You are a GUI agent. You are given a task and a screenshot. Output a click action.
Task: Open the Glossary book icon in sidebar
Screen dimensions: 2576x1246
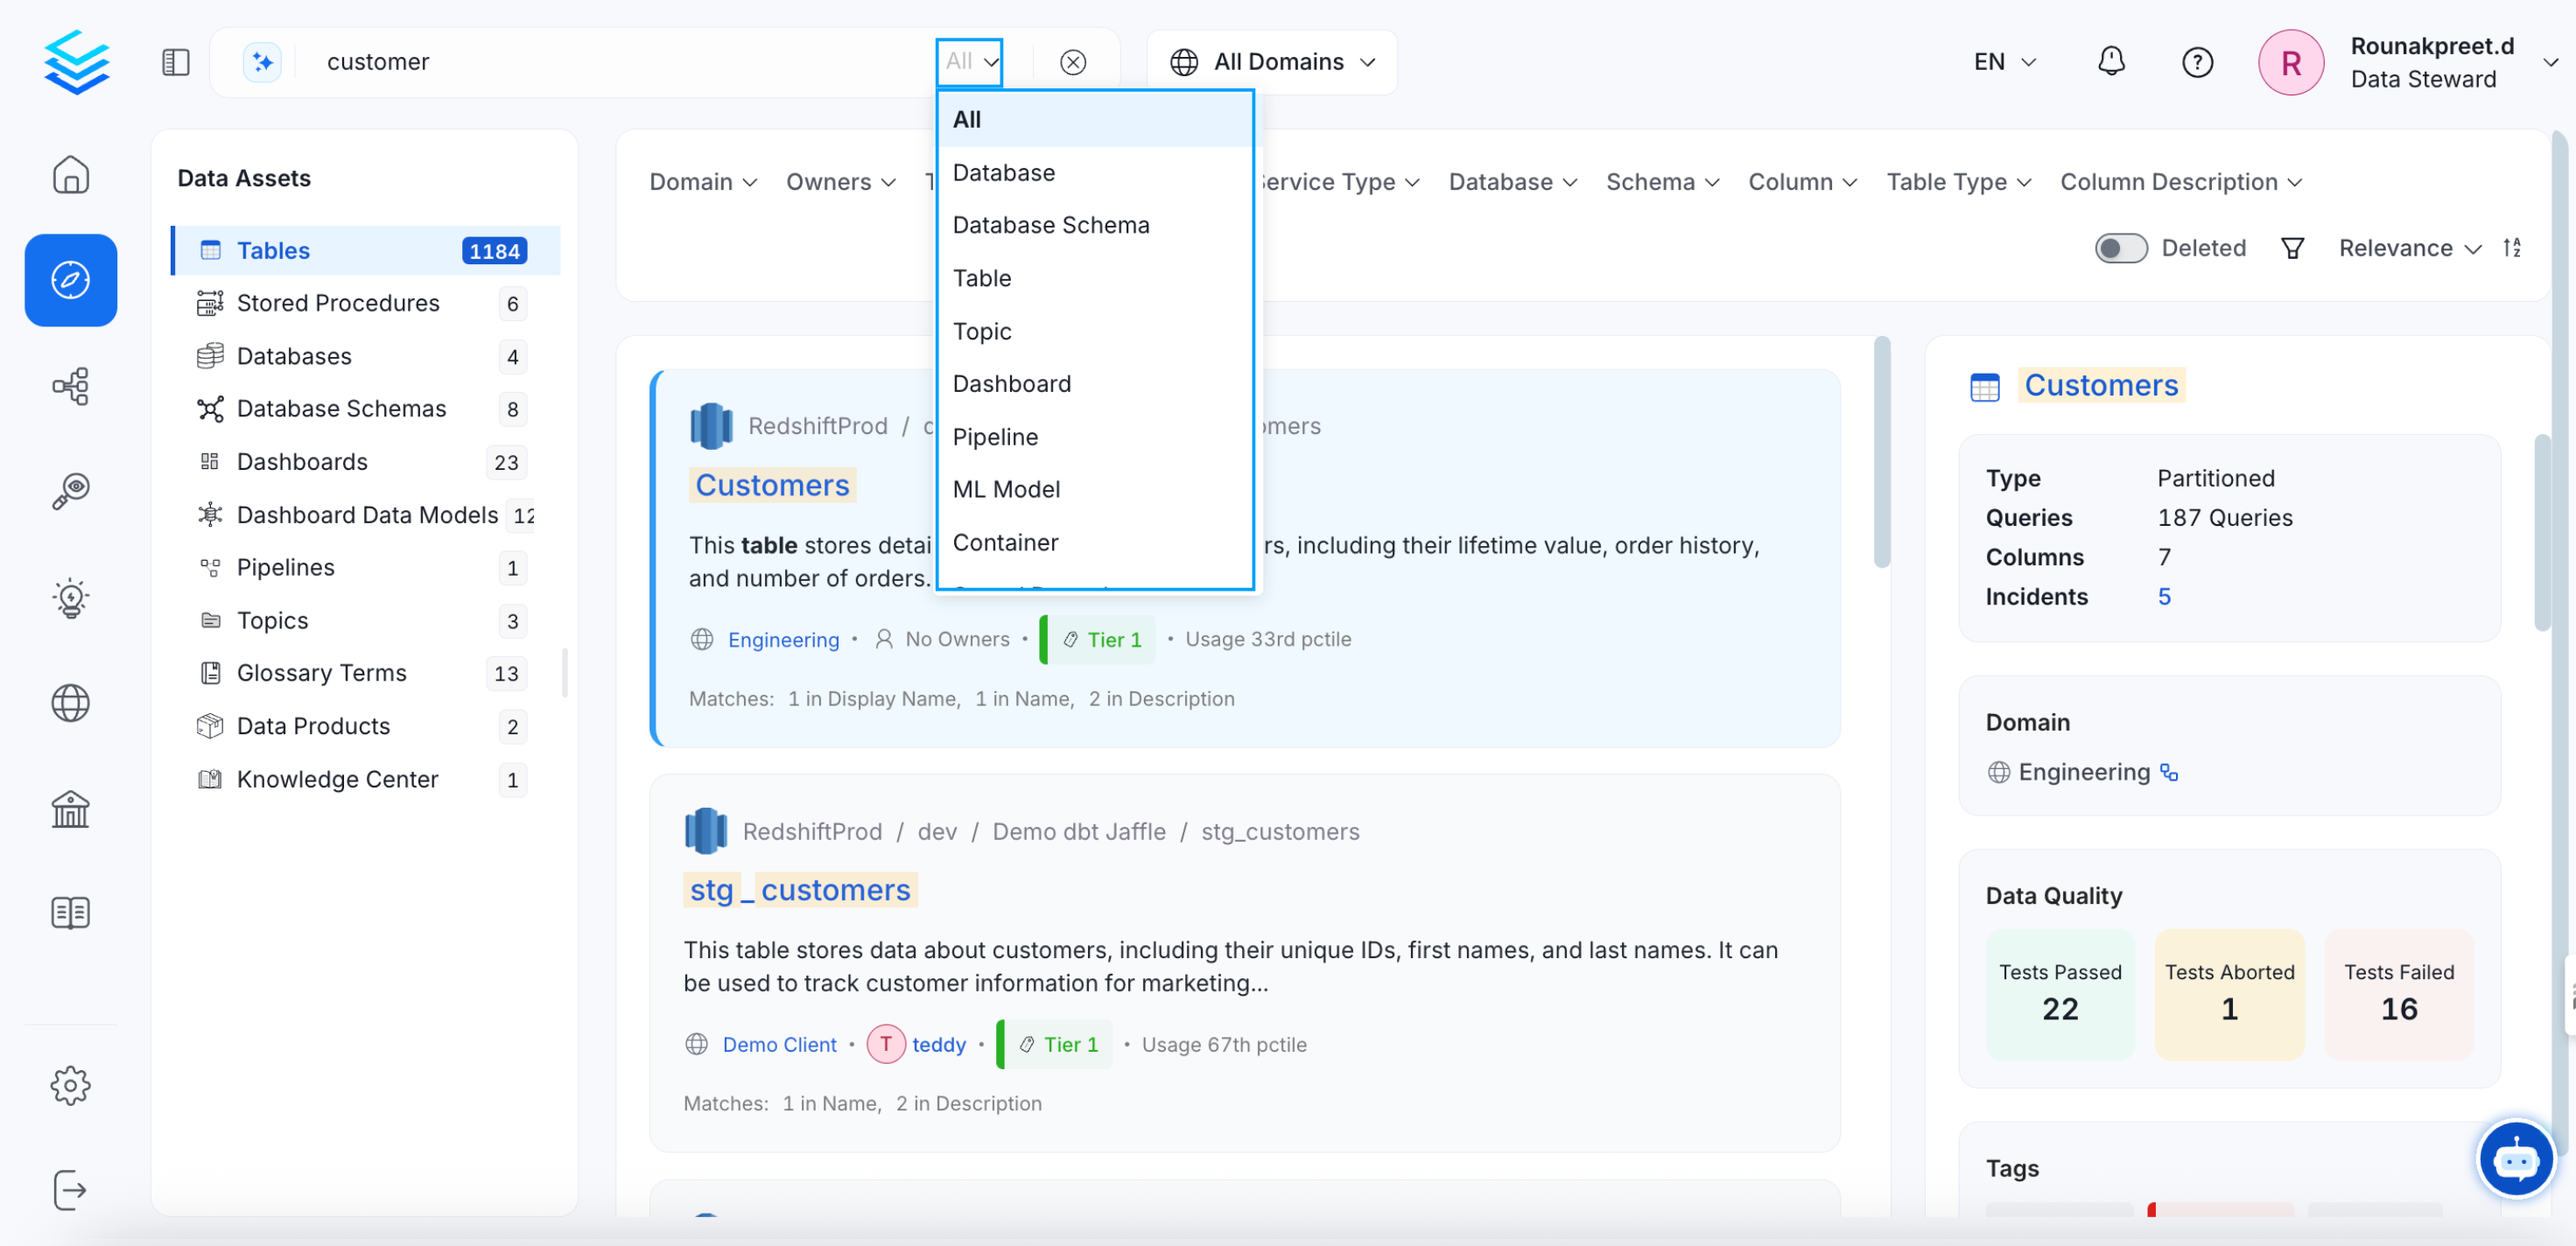coord(70,912)
